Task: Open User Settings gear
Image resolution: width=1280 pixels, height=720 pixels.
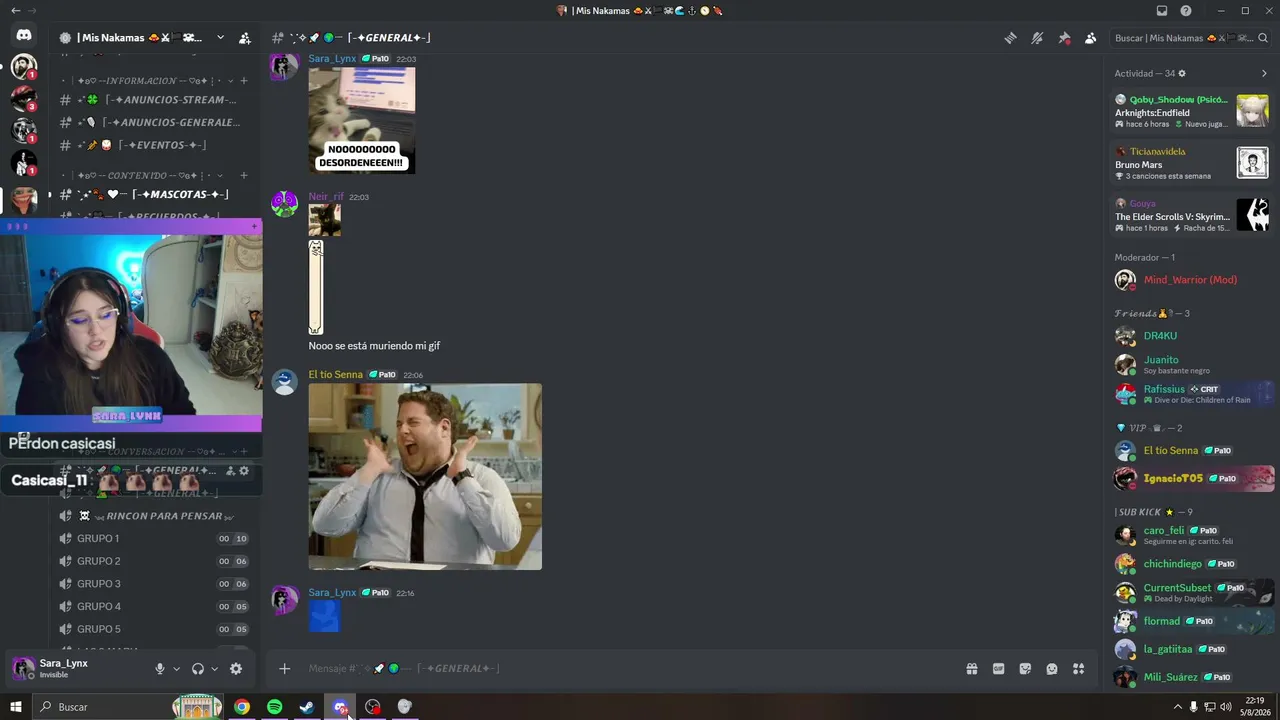Action: coord(236,669)
